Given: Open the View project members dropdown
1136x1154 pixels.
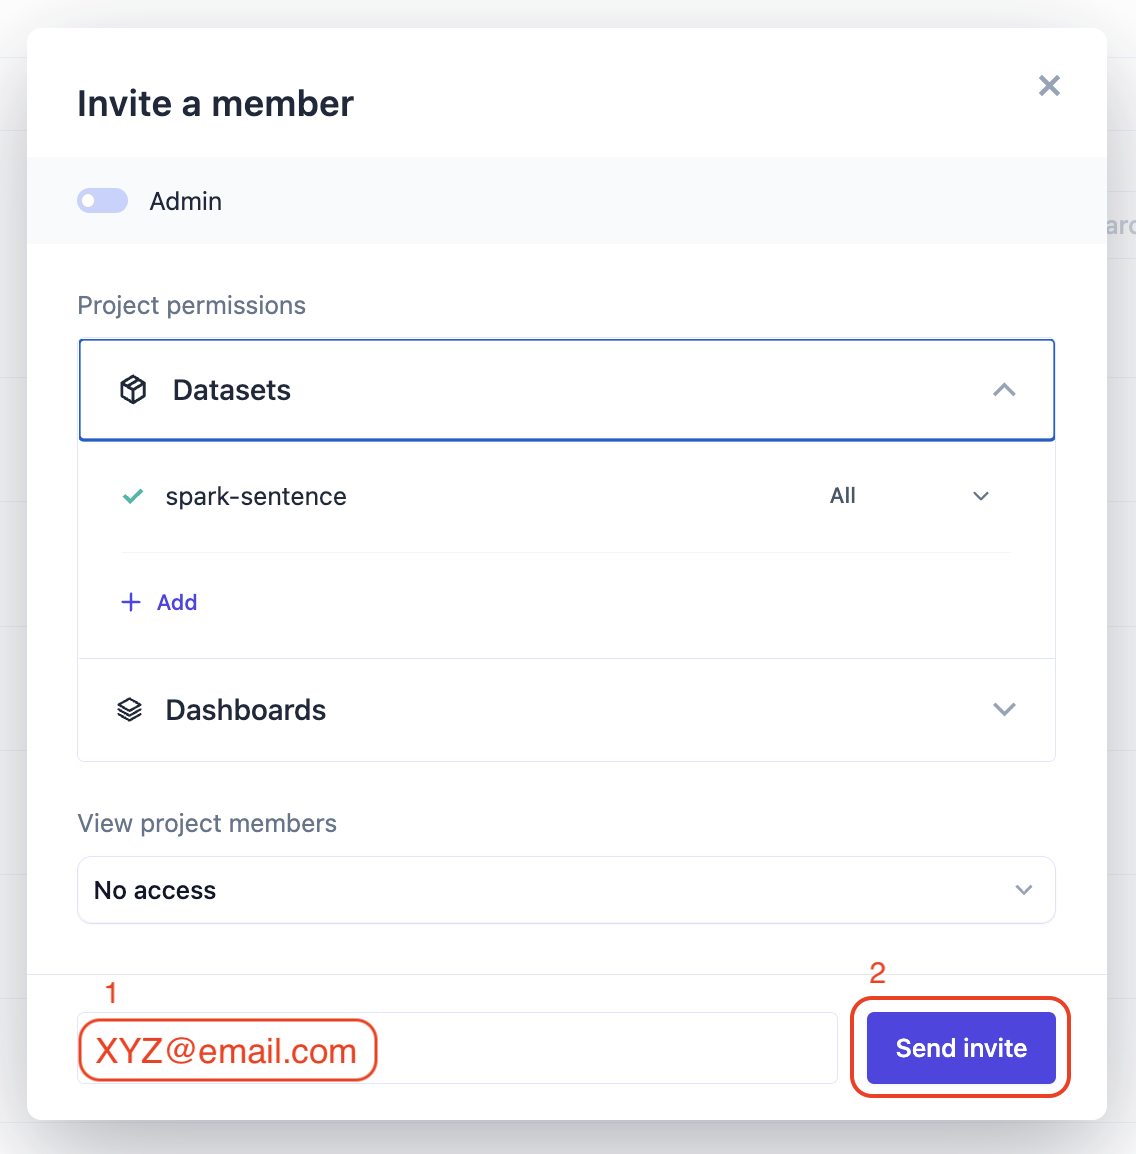Looking at the screenshot, I should [566, 890].
